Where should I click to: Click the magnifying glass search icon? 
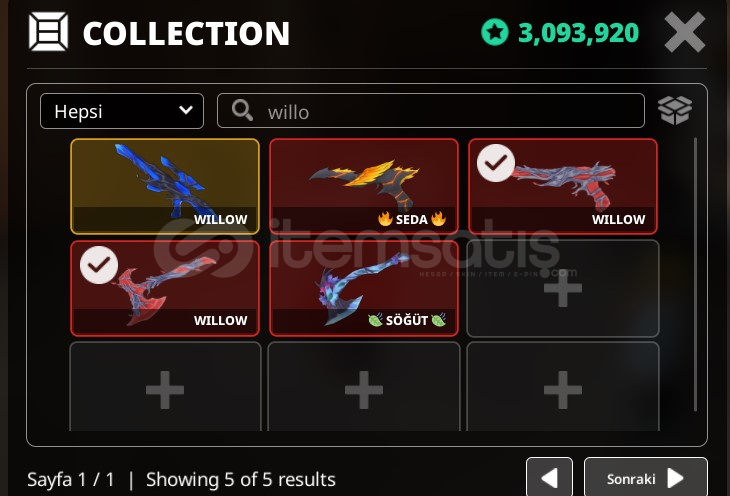pos(242,111)
